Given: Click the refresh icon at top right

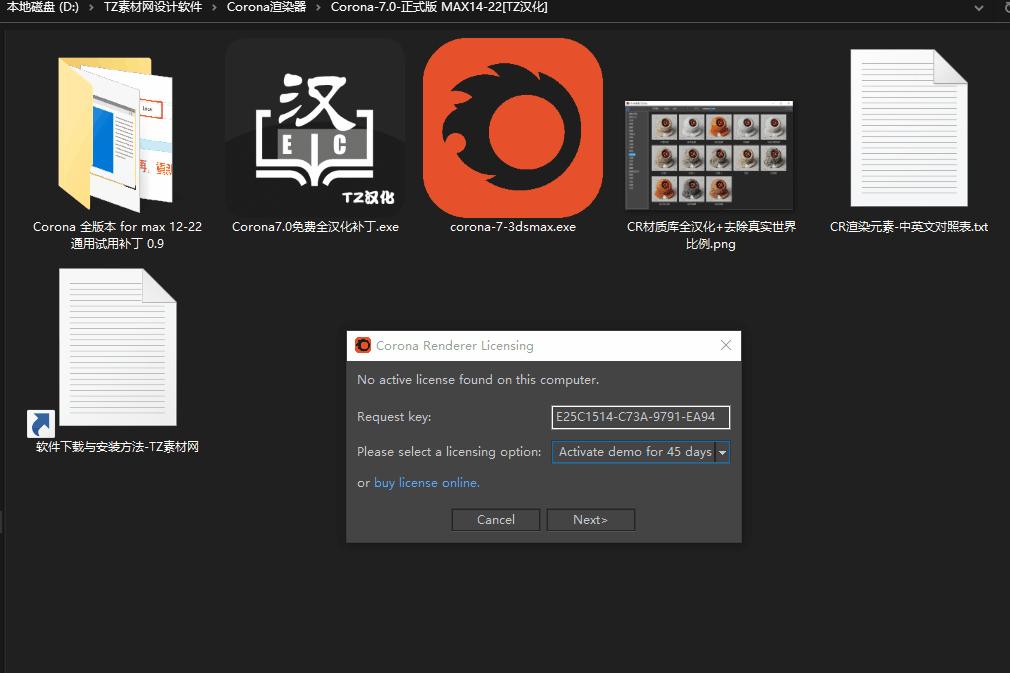Looking at the screenshot, I should coord(1004,8).
